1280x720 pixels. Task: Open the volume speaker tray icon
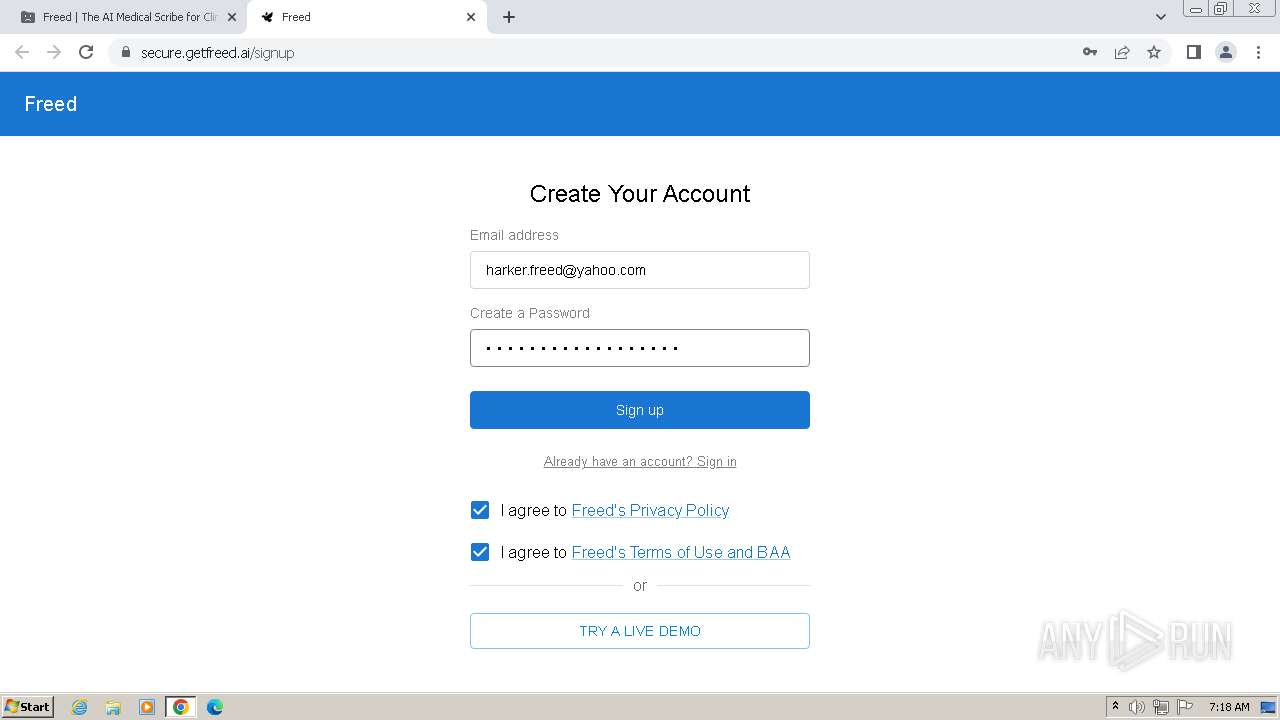point(1137,707)
